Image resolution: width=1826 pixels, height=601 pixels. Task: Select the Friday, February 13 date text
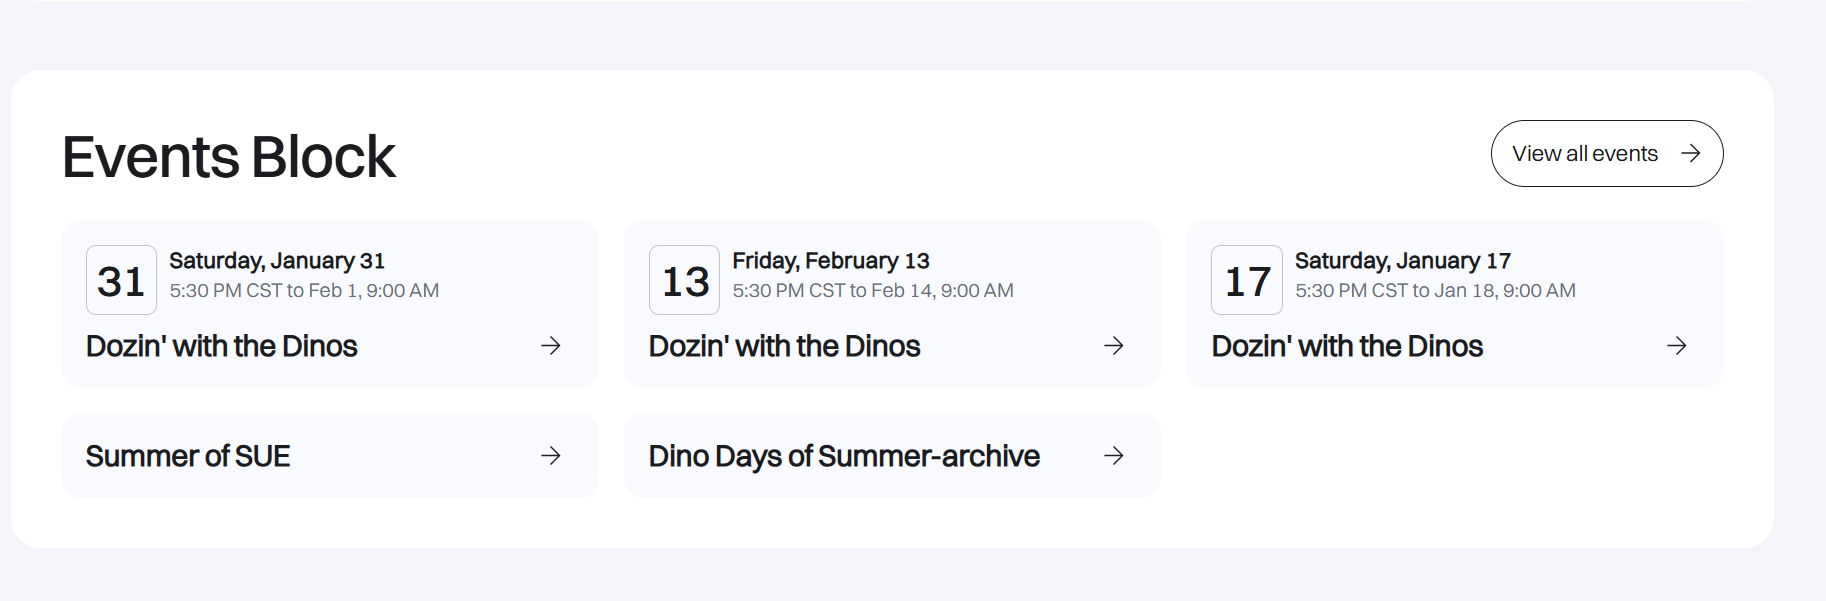[831, 261]
